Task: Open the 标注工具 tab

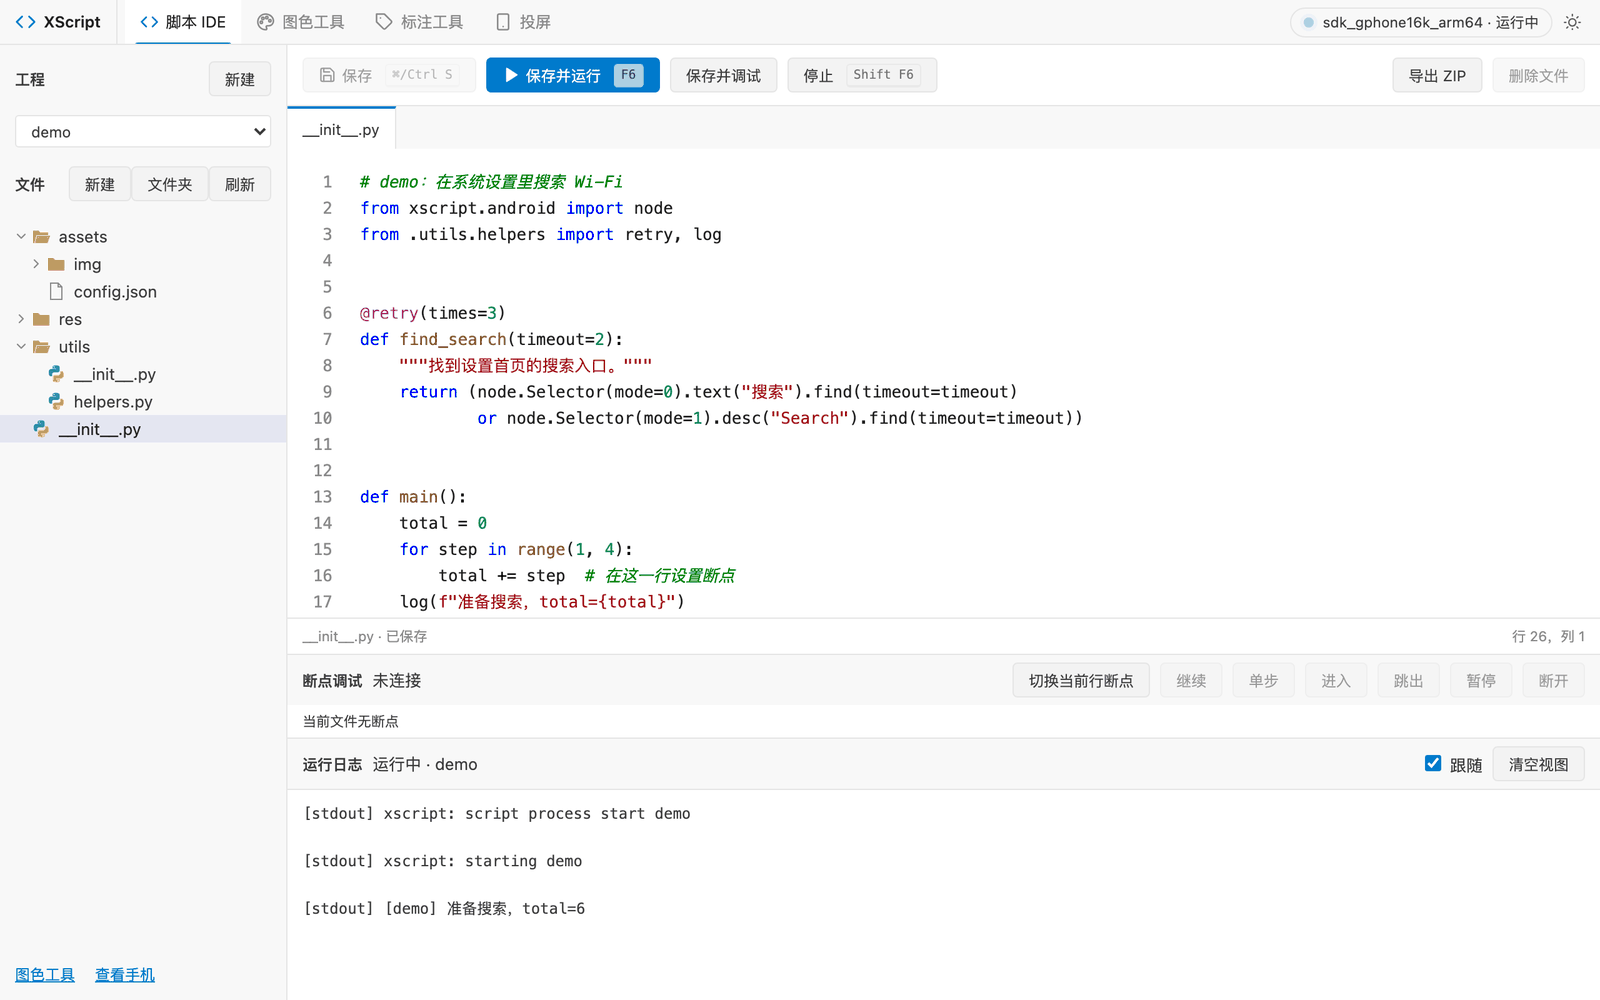Action: pos(419,22)
